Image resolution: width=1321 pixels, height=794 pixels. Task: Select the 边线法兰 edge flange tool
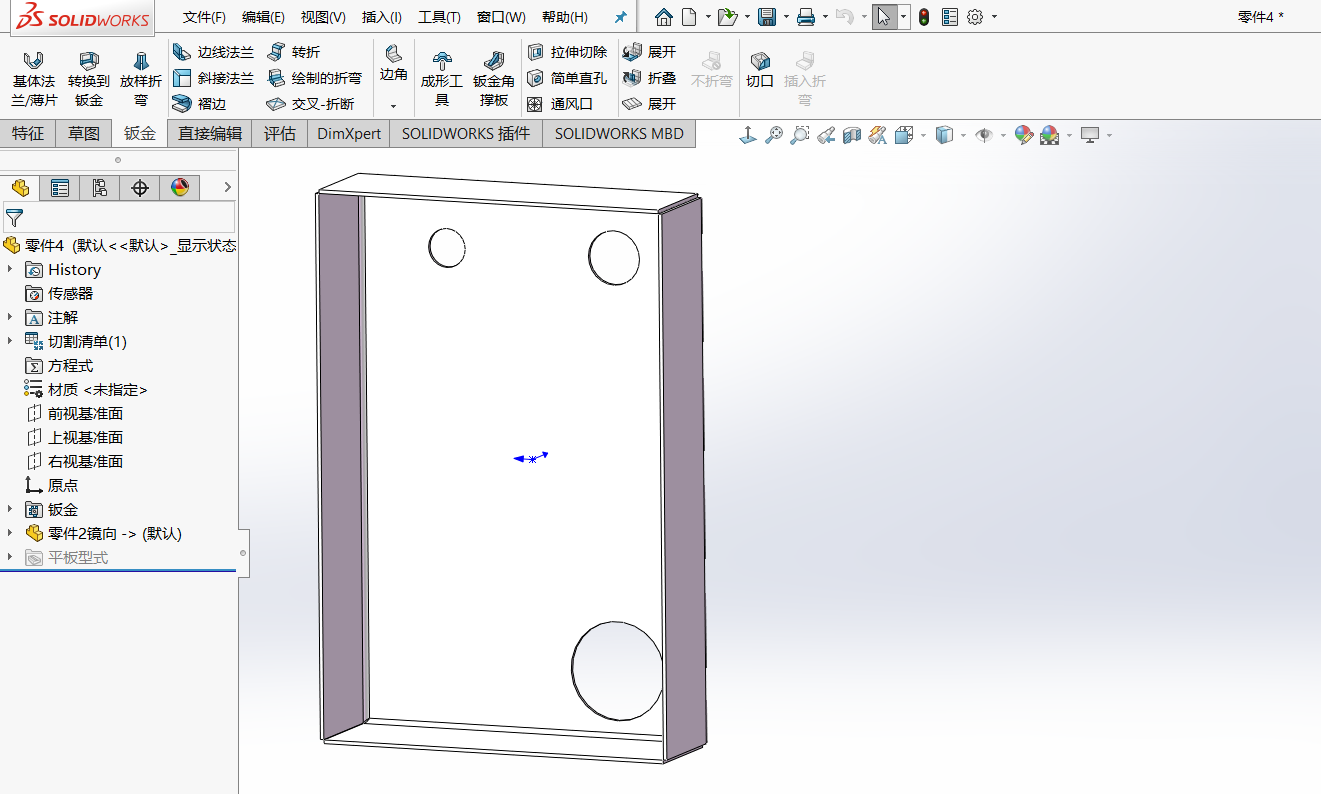pyautogui.click(x=213, y=52)
